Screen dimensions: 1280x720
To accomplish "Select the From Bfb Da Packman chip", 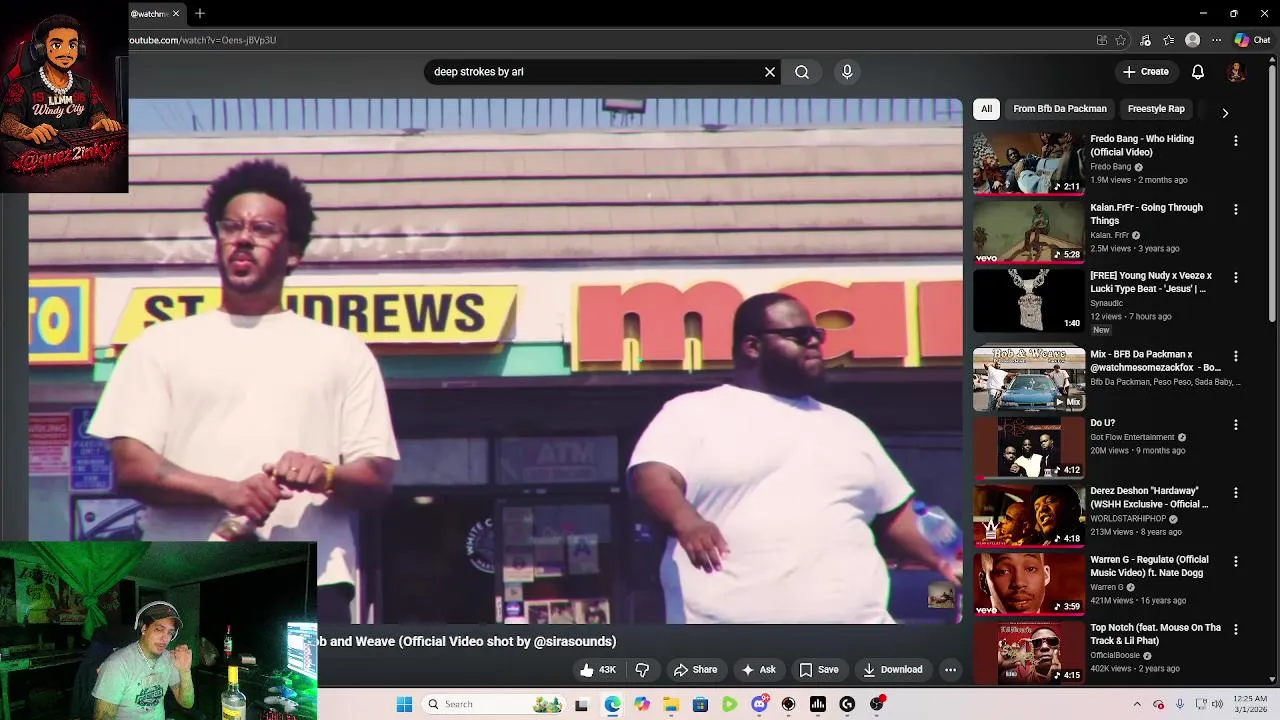I will point(1060,109).
